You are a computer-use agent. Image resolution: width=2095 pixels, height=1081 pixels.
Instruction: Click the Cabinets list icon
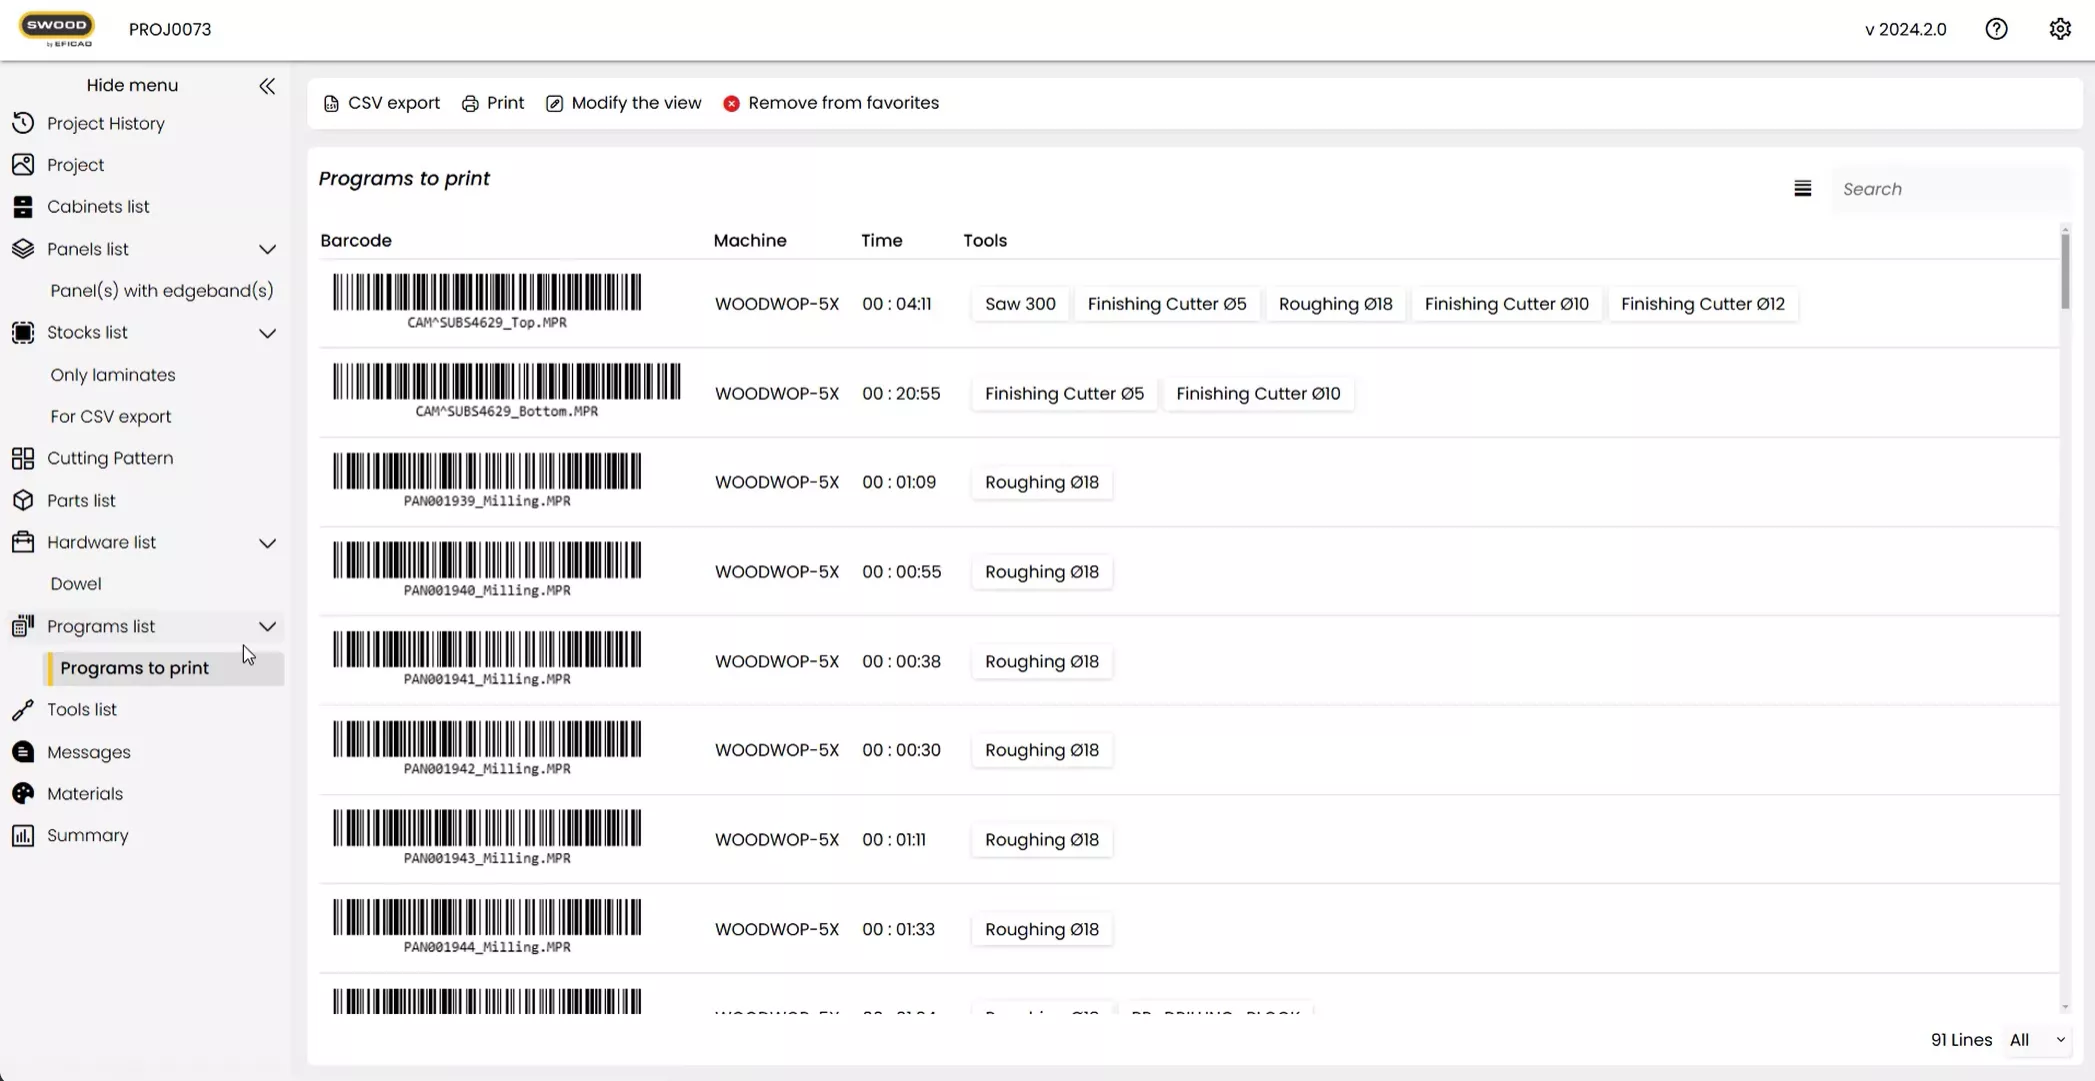click(x=23, y=207)
